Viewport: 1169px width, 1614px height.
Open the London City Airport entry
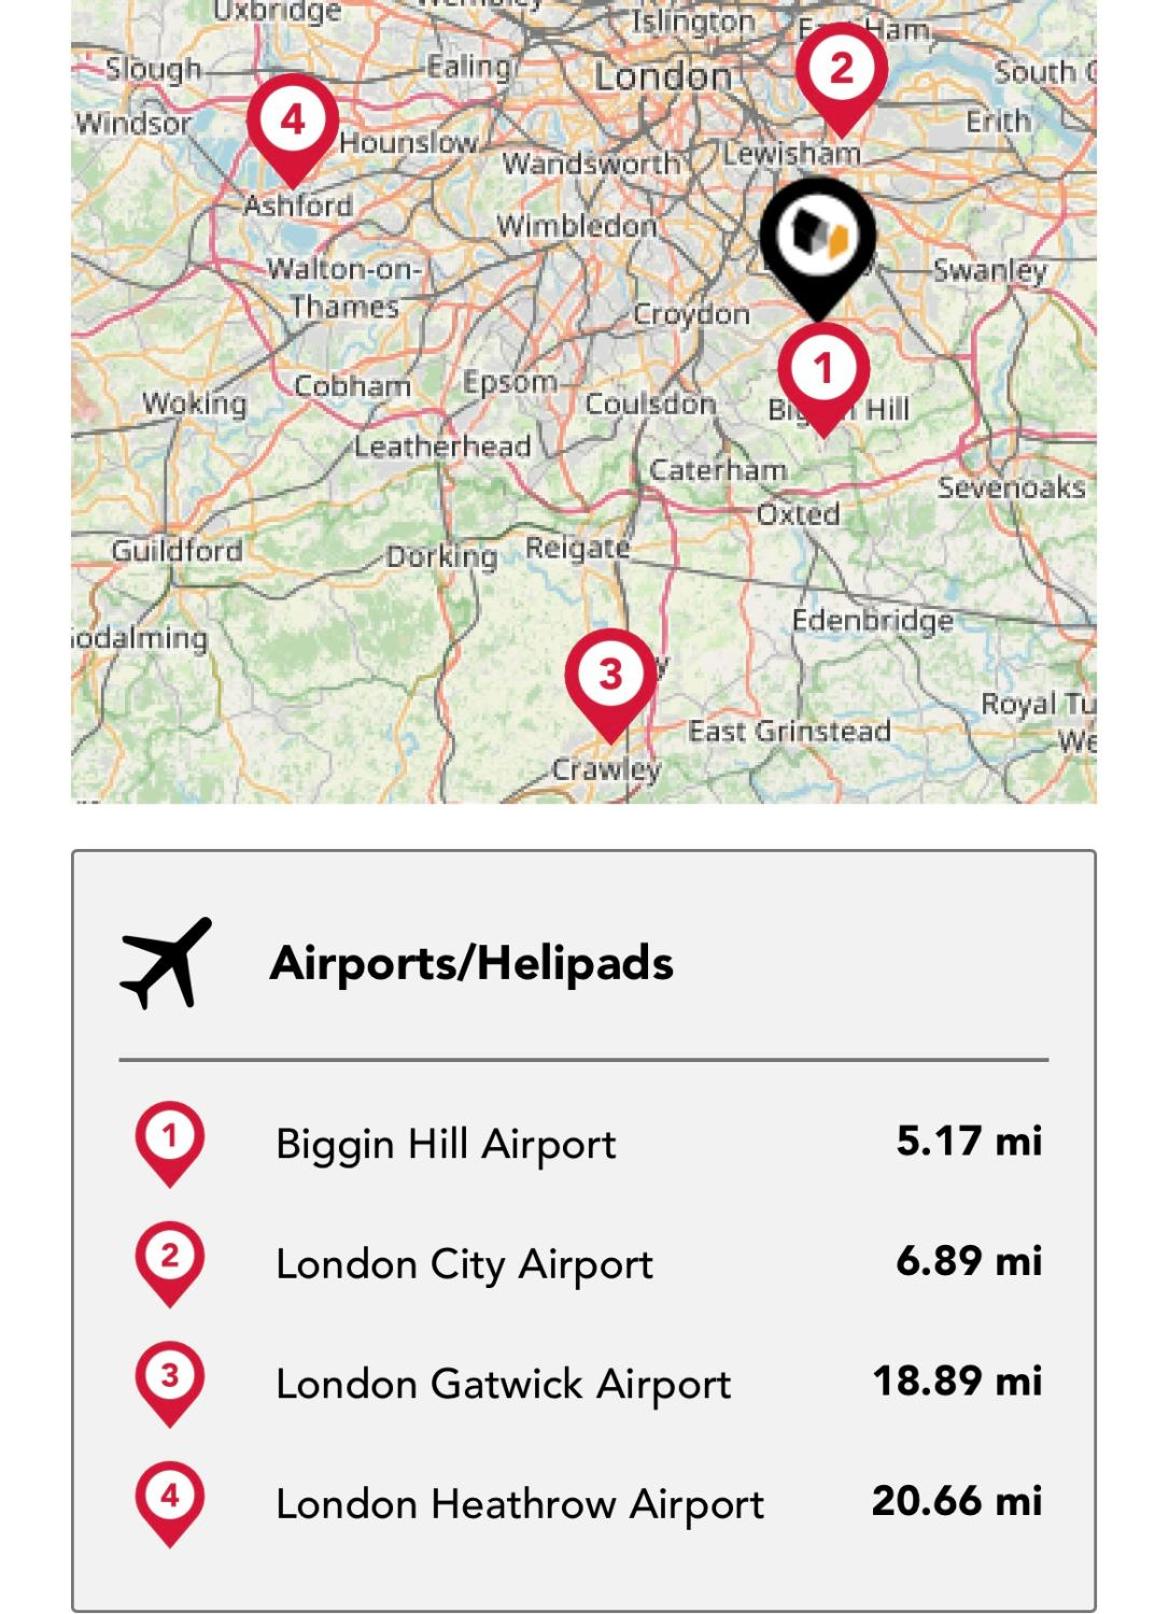(x=464, y=1264)
